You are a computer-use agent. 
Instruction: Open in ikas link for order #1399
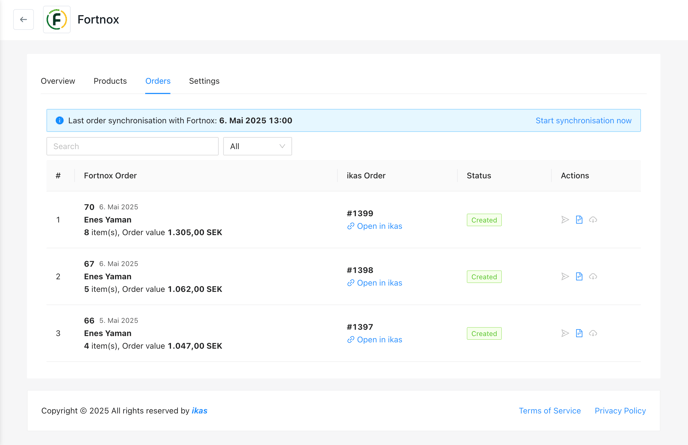click(374, 226)
